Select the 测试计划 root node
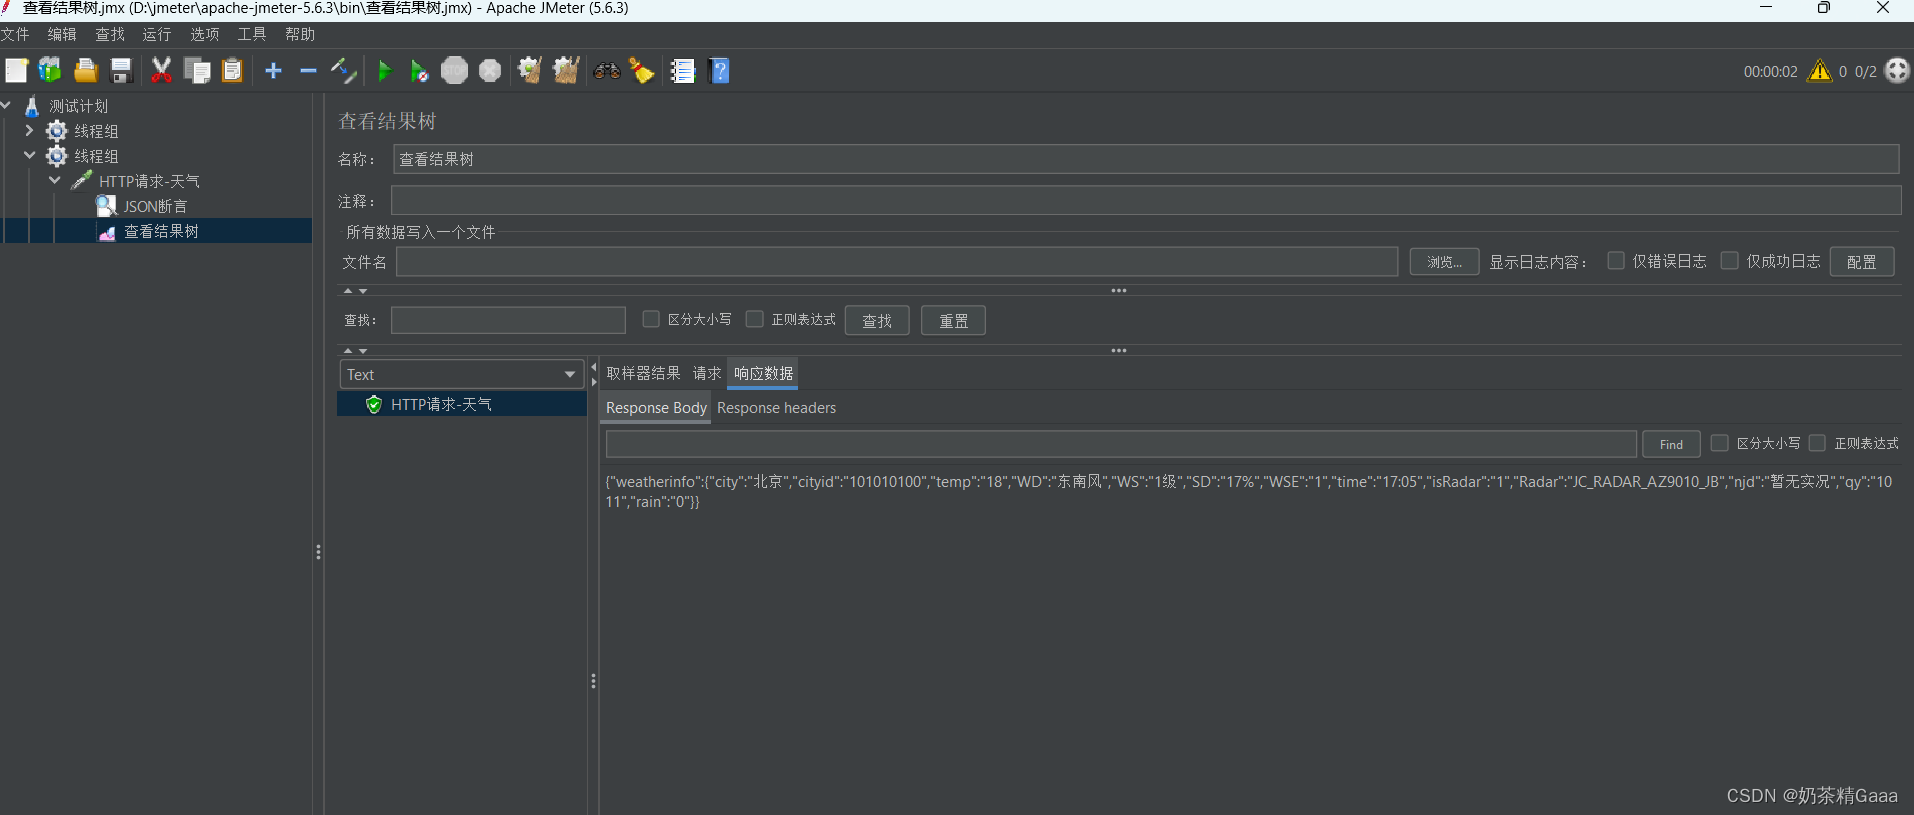The width and height of the screenshot is (1914, 815). pyautogui.click(x=79, y=106)
